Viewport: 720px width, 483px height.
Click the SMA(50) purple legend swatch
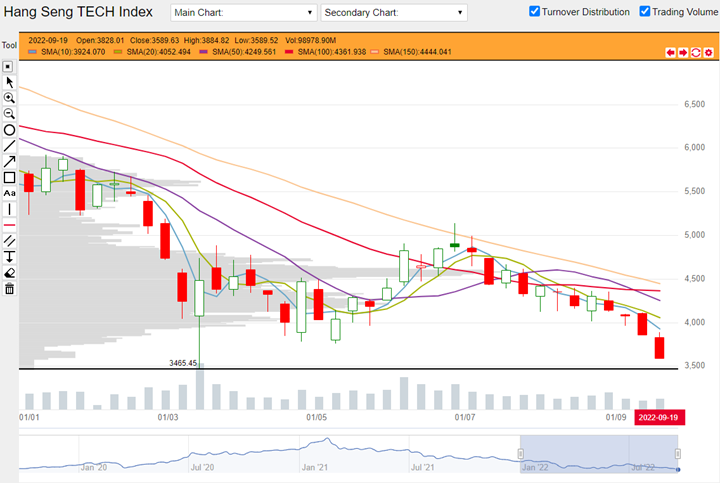(203, 52)
